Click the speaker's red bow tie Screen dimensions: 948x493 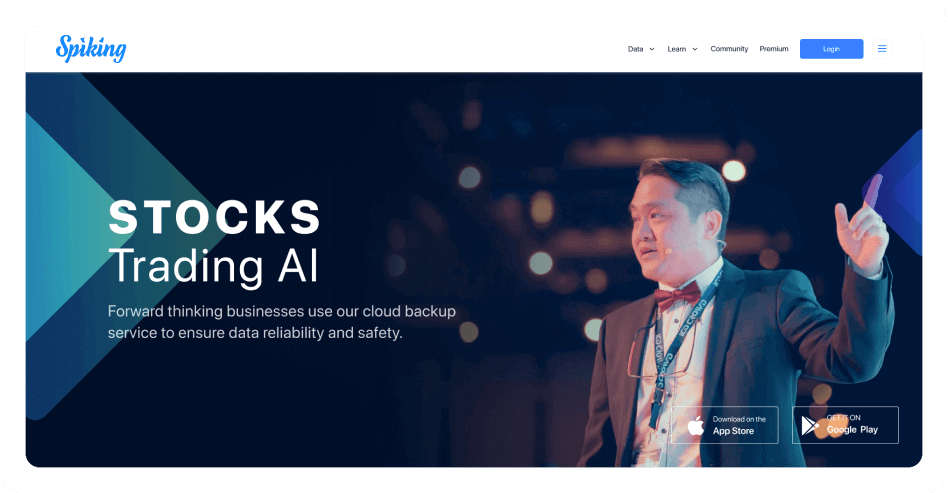tap(678, 296)
